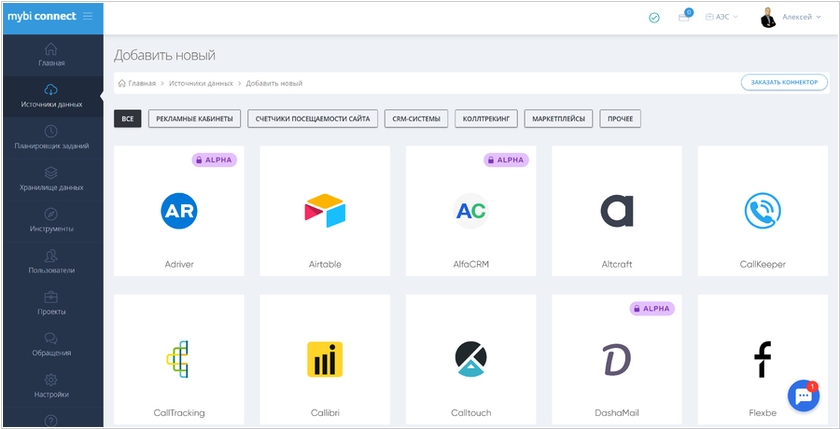This screenshot has height=429, width=840.
Task: Open Пользователи people icon
Action: coord(51,255)
